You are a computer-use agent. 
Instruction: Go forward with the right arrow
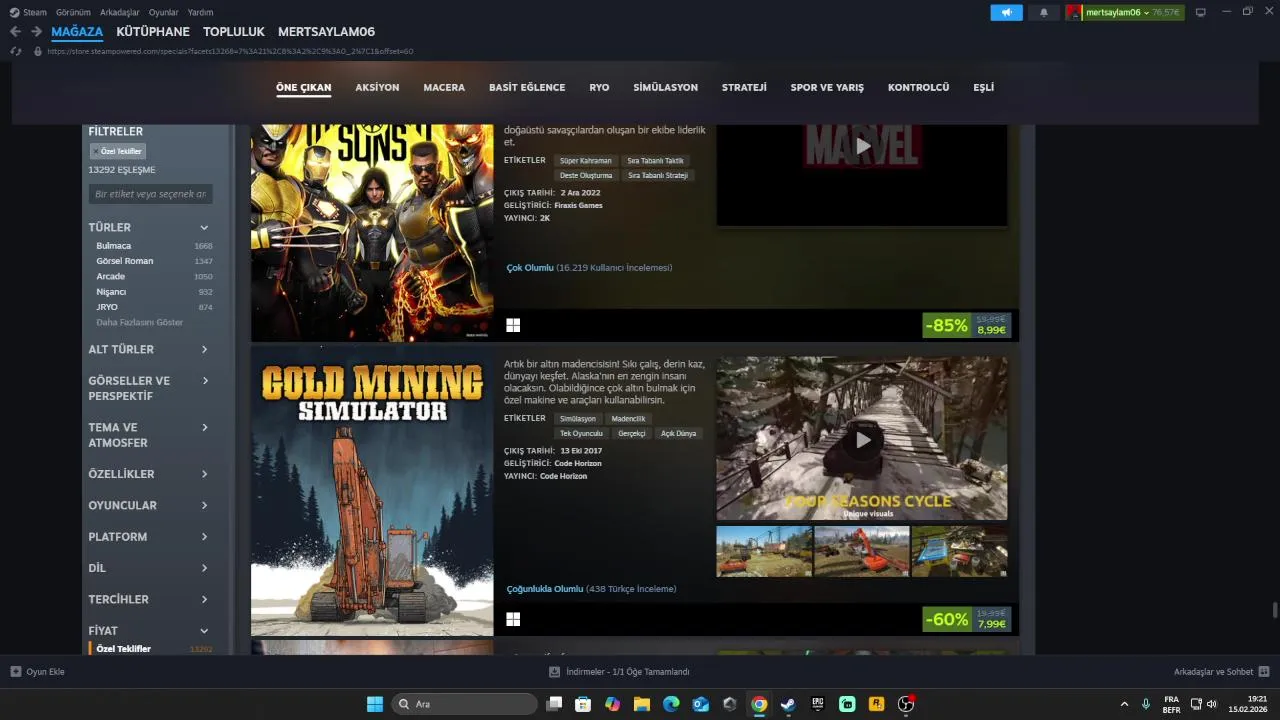[36, 32]
